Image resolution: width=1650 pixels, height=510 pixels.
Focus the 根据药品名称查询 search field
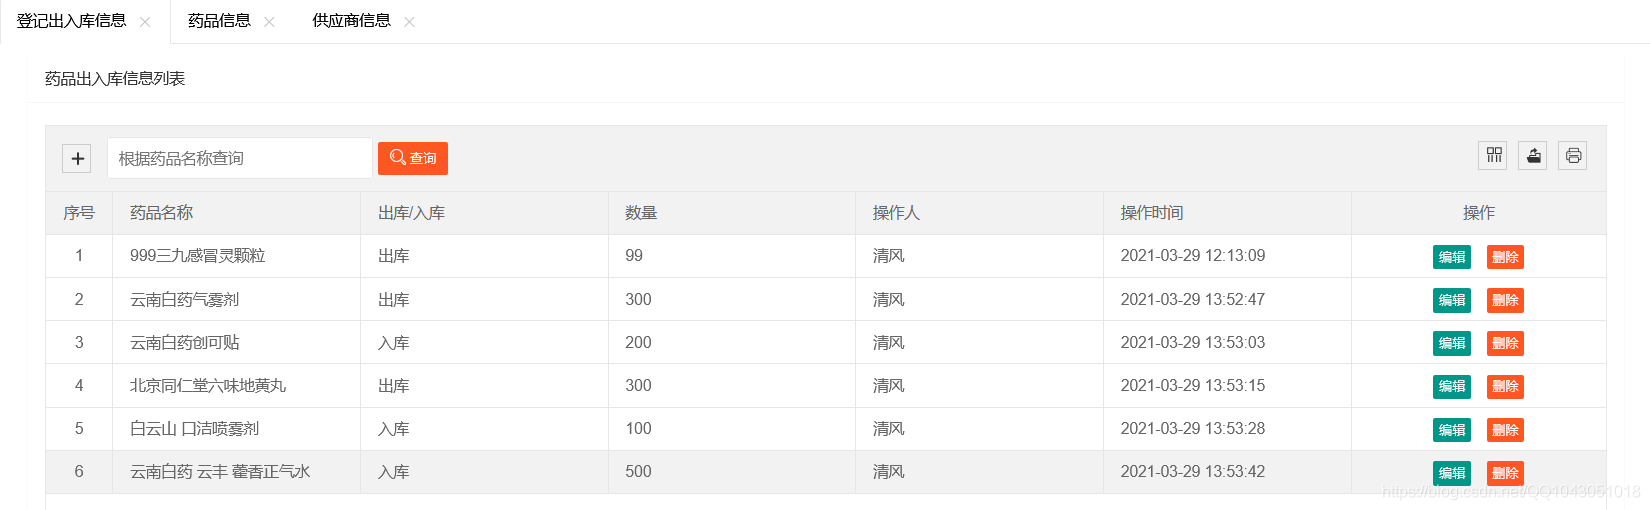[239, 158]
